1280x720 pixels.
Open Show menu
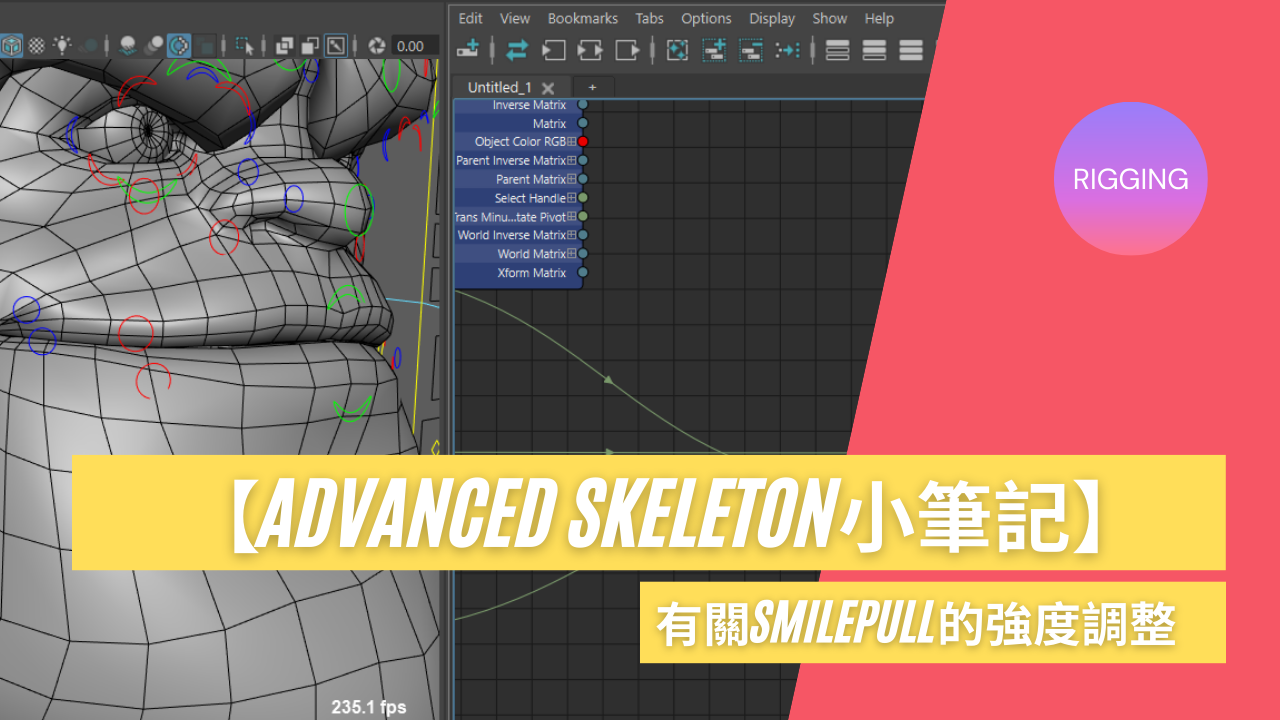coord(830,18)
